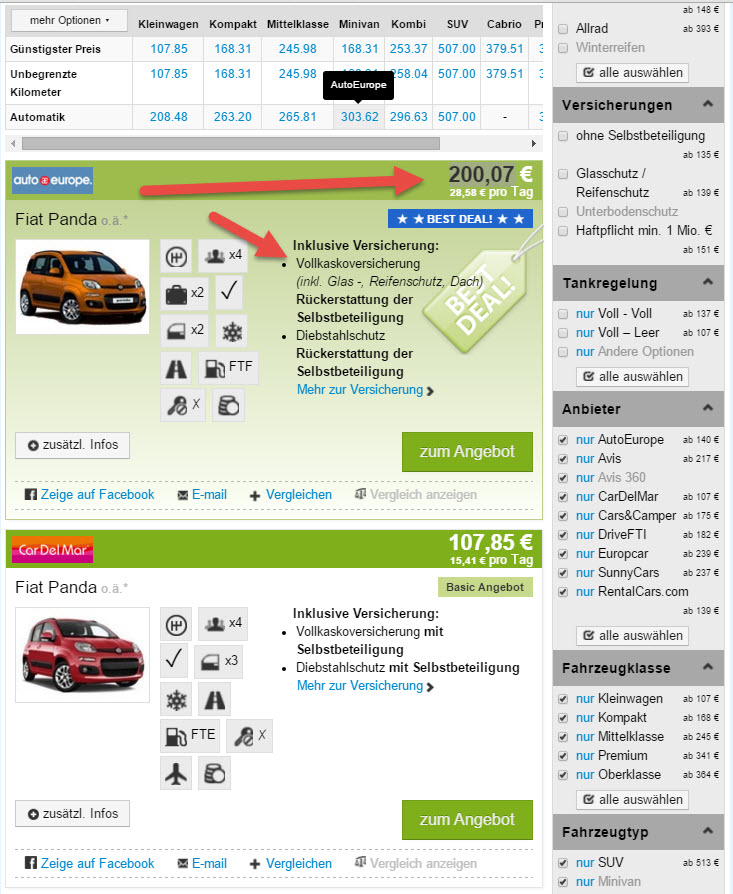Click doors x3 icon in CarDelMar offer

coord(218,662)
